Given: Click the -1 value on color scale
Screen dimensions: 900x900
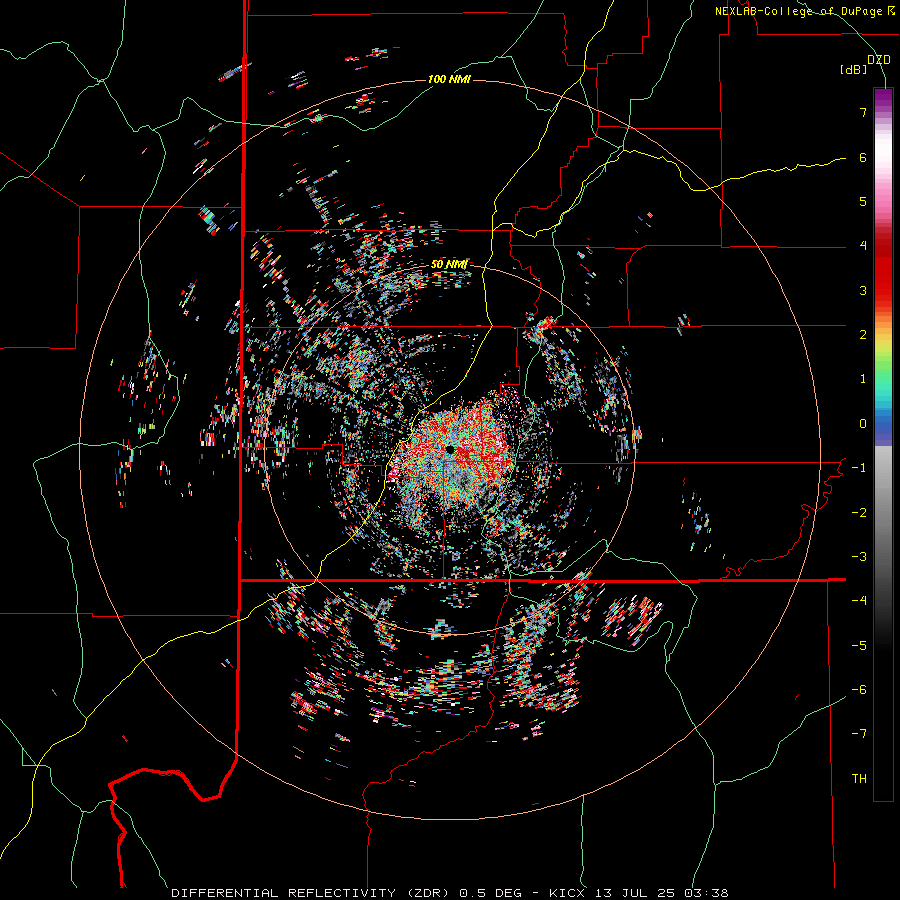Looking at the screenshot, I should tap(859, 468).
